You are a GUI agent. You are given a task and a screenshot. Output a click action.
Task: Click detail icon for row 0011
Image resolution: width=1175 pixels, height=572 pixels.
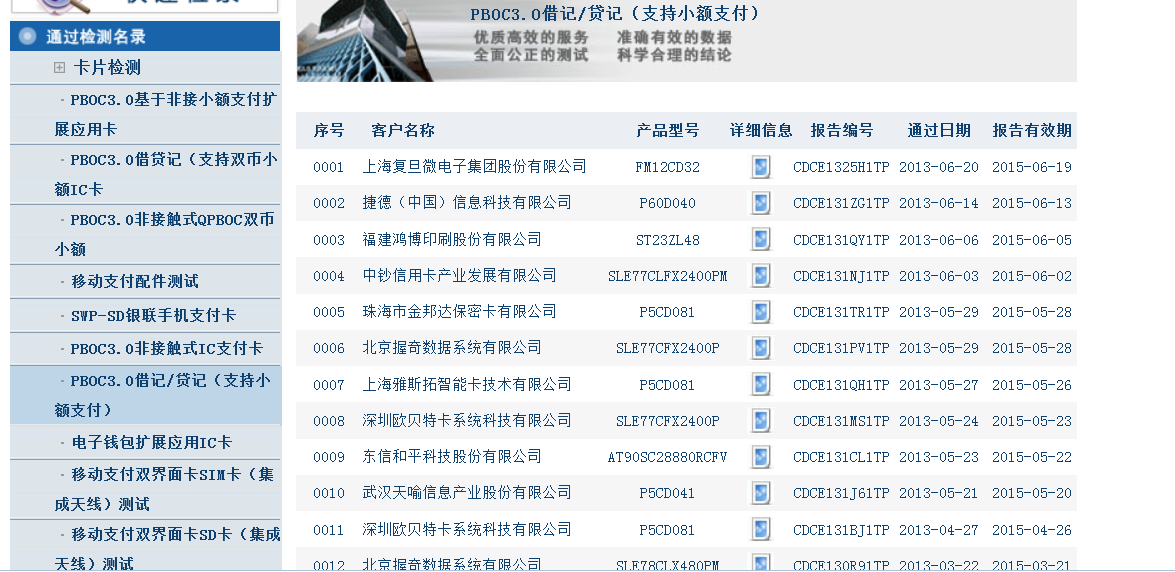tap(761, 529)
